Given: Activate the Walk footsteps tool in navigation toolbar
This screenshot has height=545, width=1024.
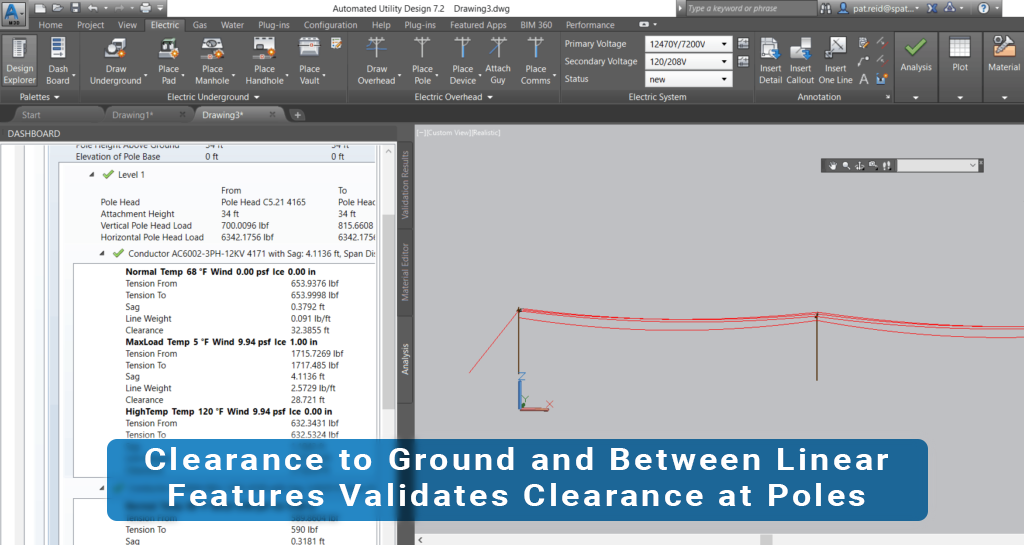Looking at the screenshot, I should click(886, 166).
